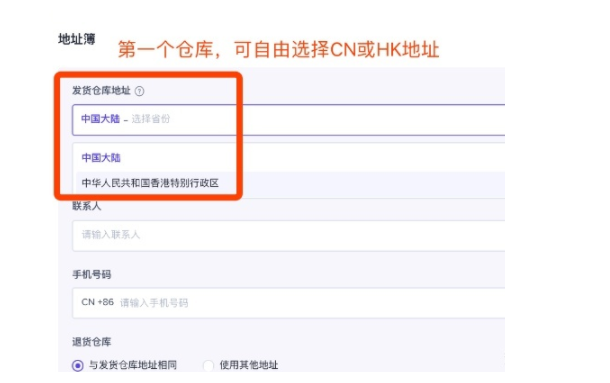
Task: Click the 地址簿 section heading
Action: pos(77,39)
